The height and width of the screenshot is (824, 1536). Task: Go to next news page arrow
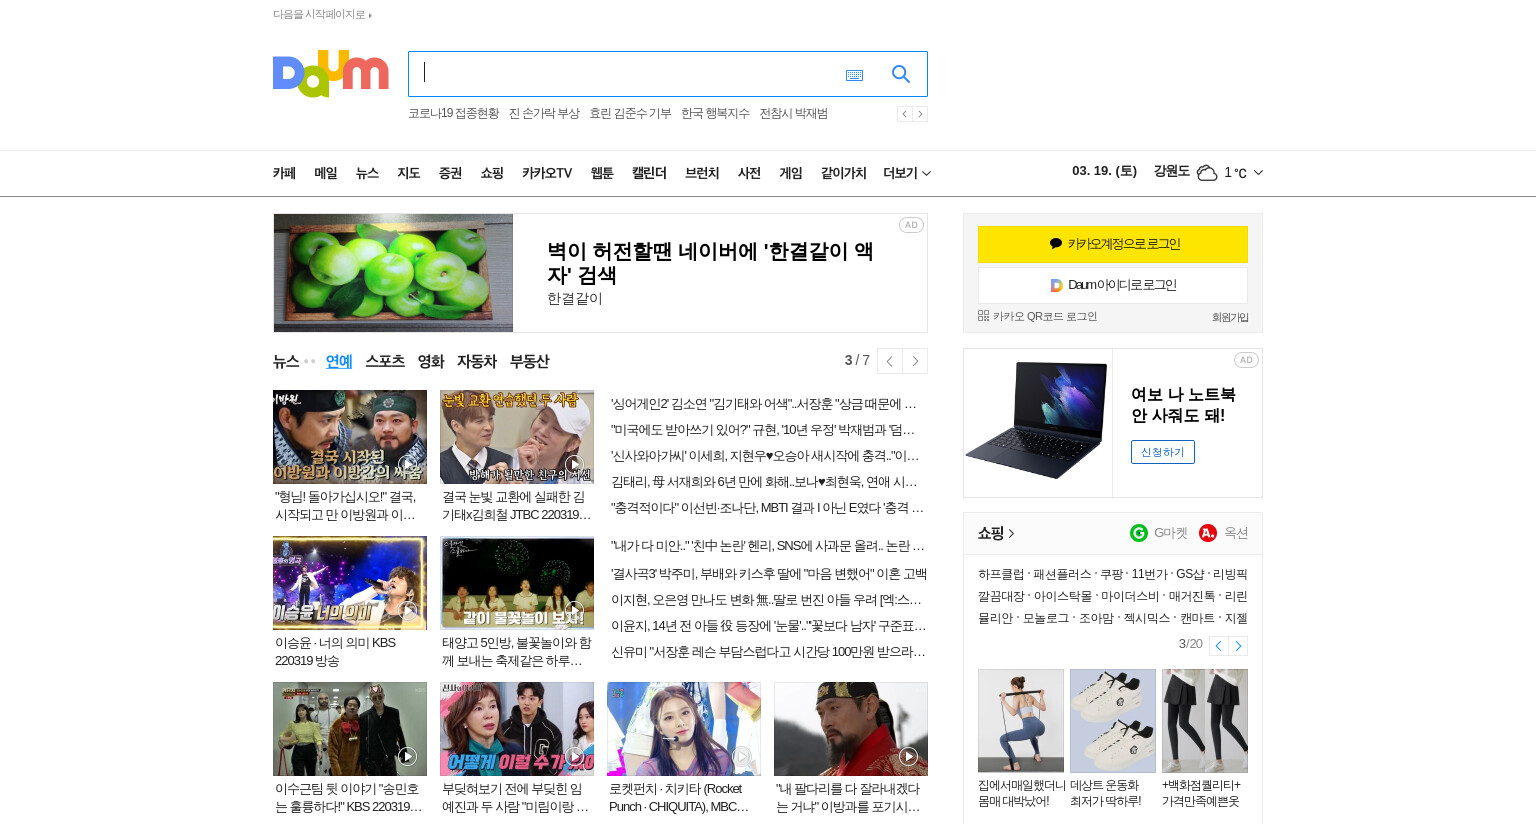(x=915, y=361)
